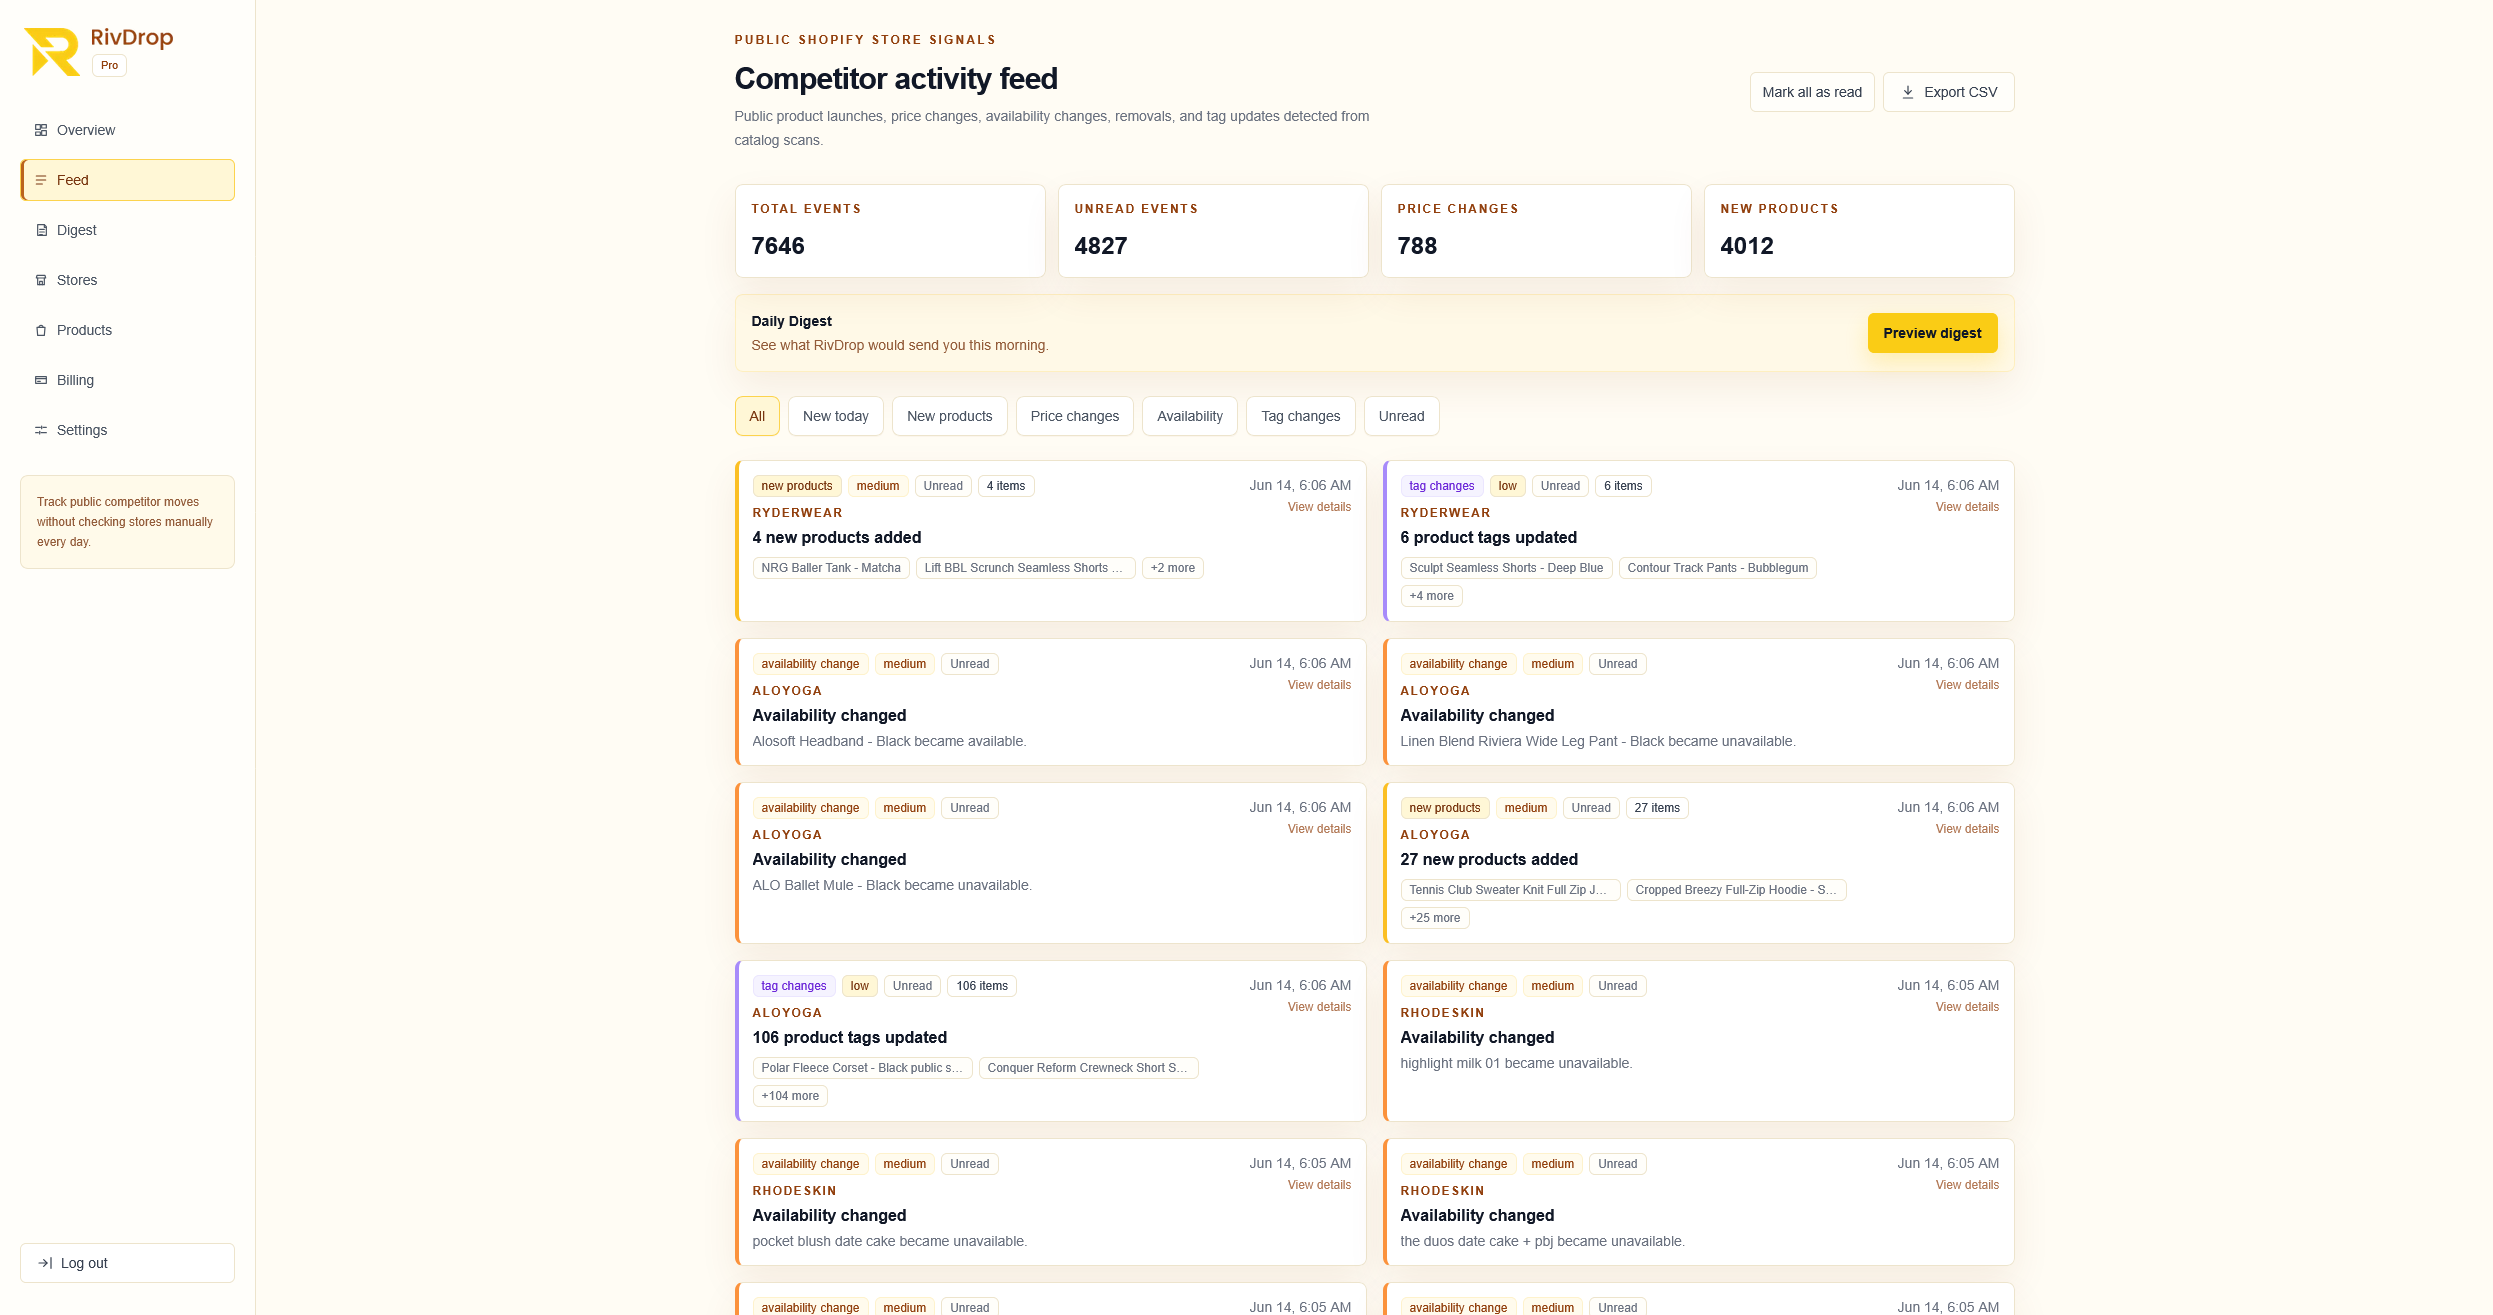Filter feed by New products
This screenshot has height=1315, width=2493.
click(950, 416)
